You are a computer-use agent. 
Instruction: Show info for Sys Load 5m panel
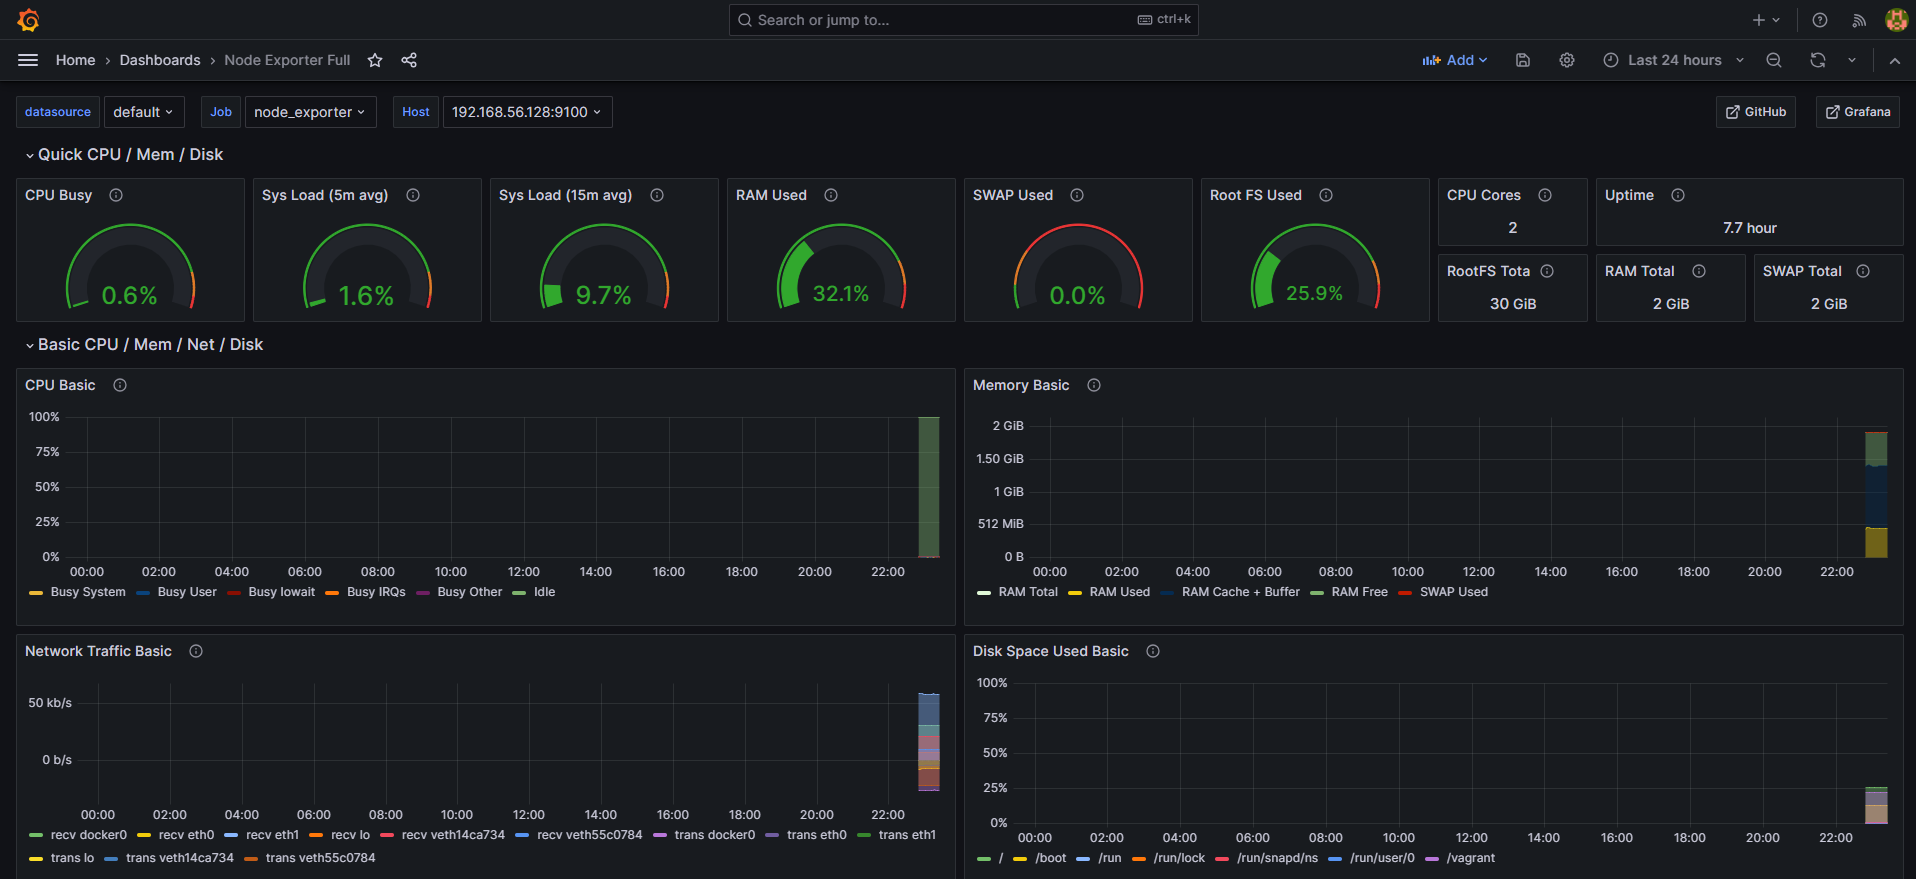(413, 195)
